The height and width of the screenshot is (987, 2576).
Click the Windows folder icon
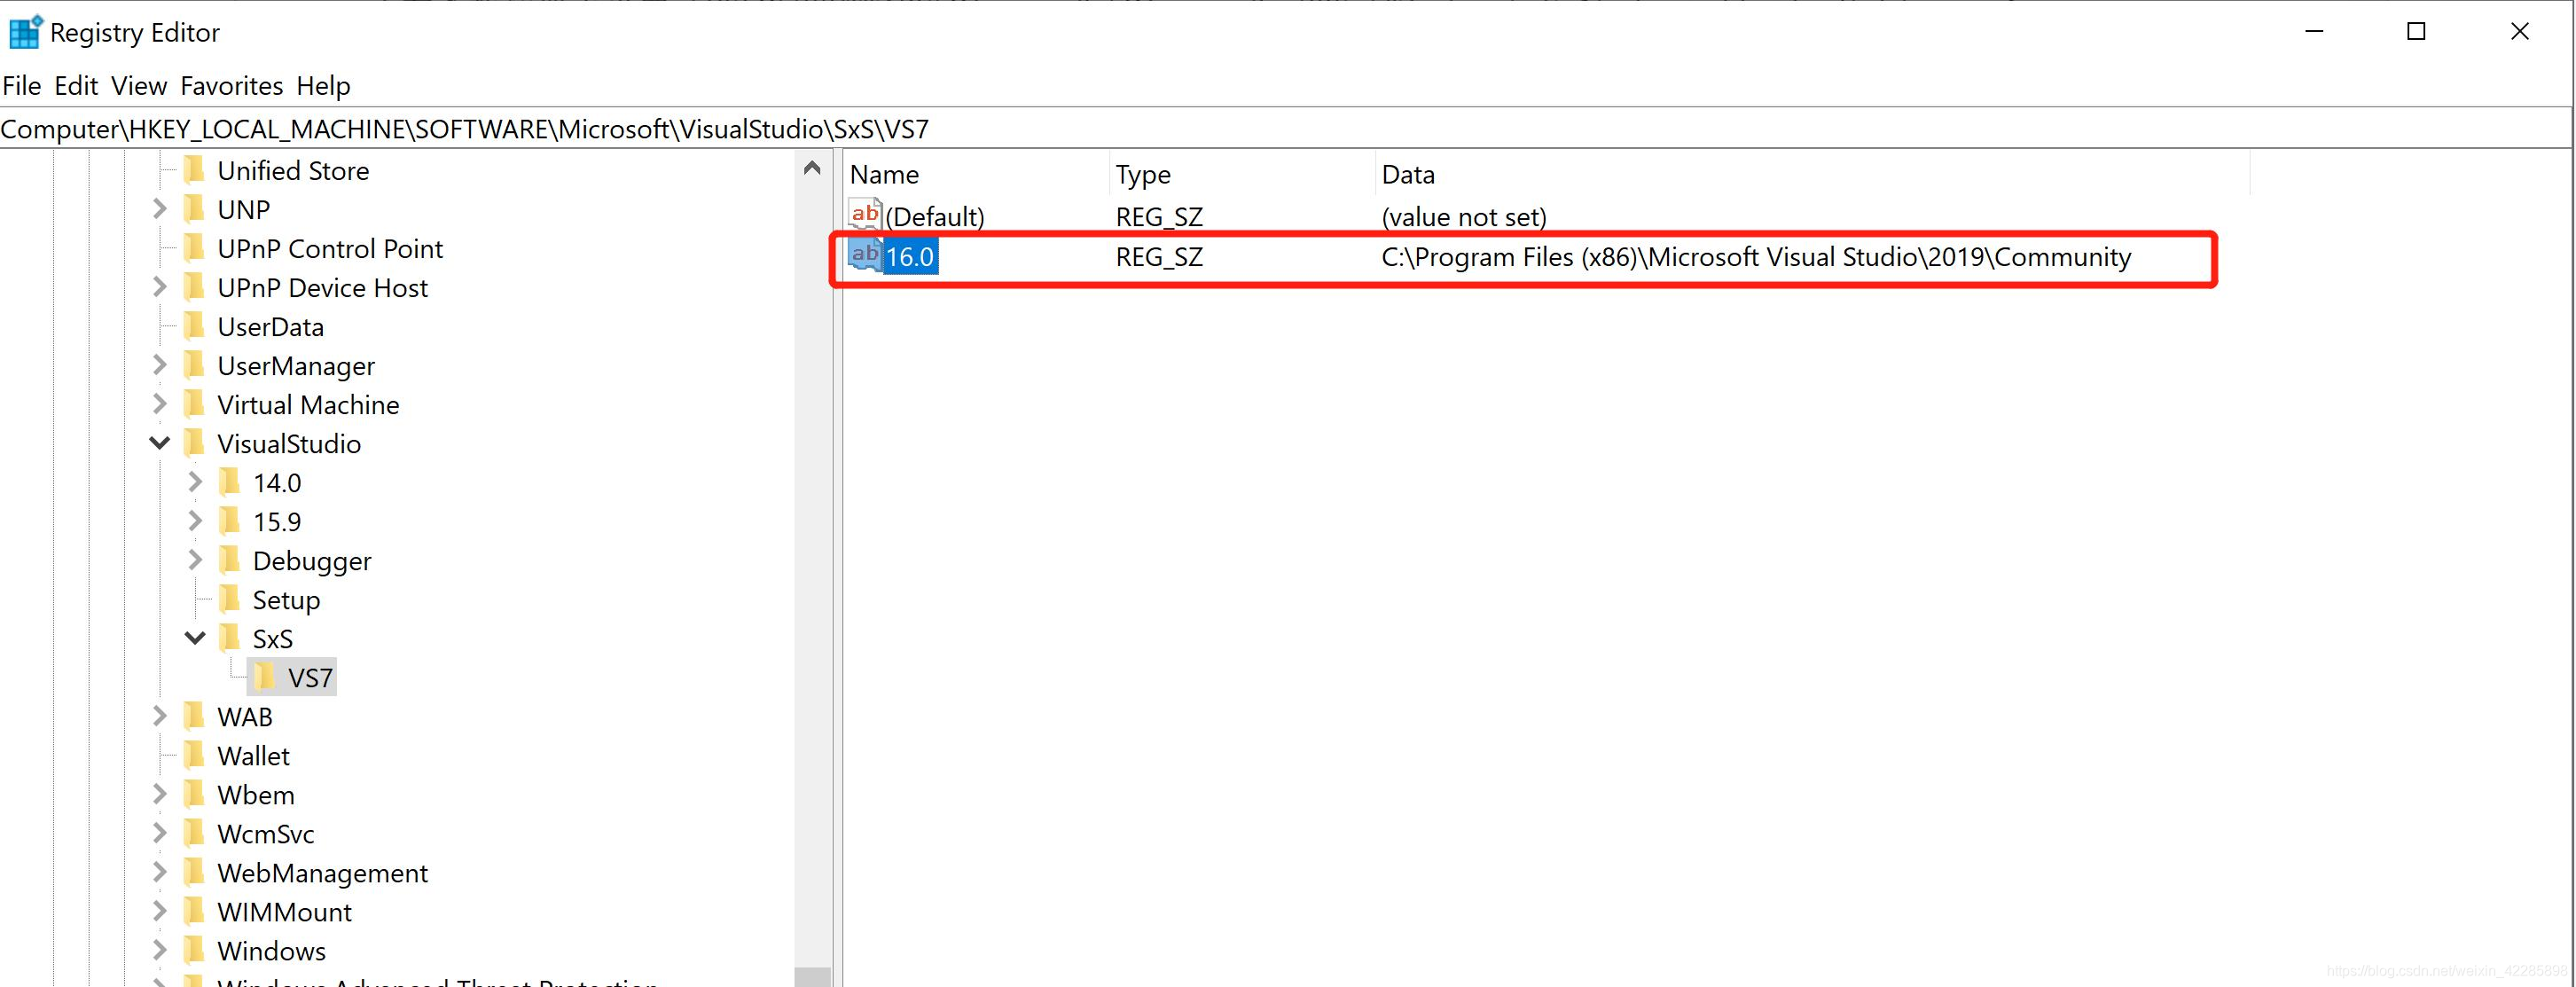pyautogui.click(x=195, y=950)
